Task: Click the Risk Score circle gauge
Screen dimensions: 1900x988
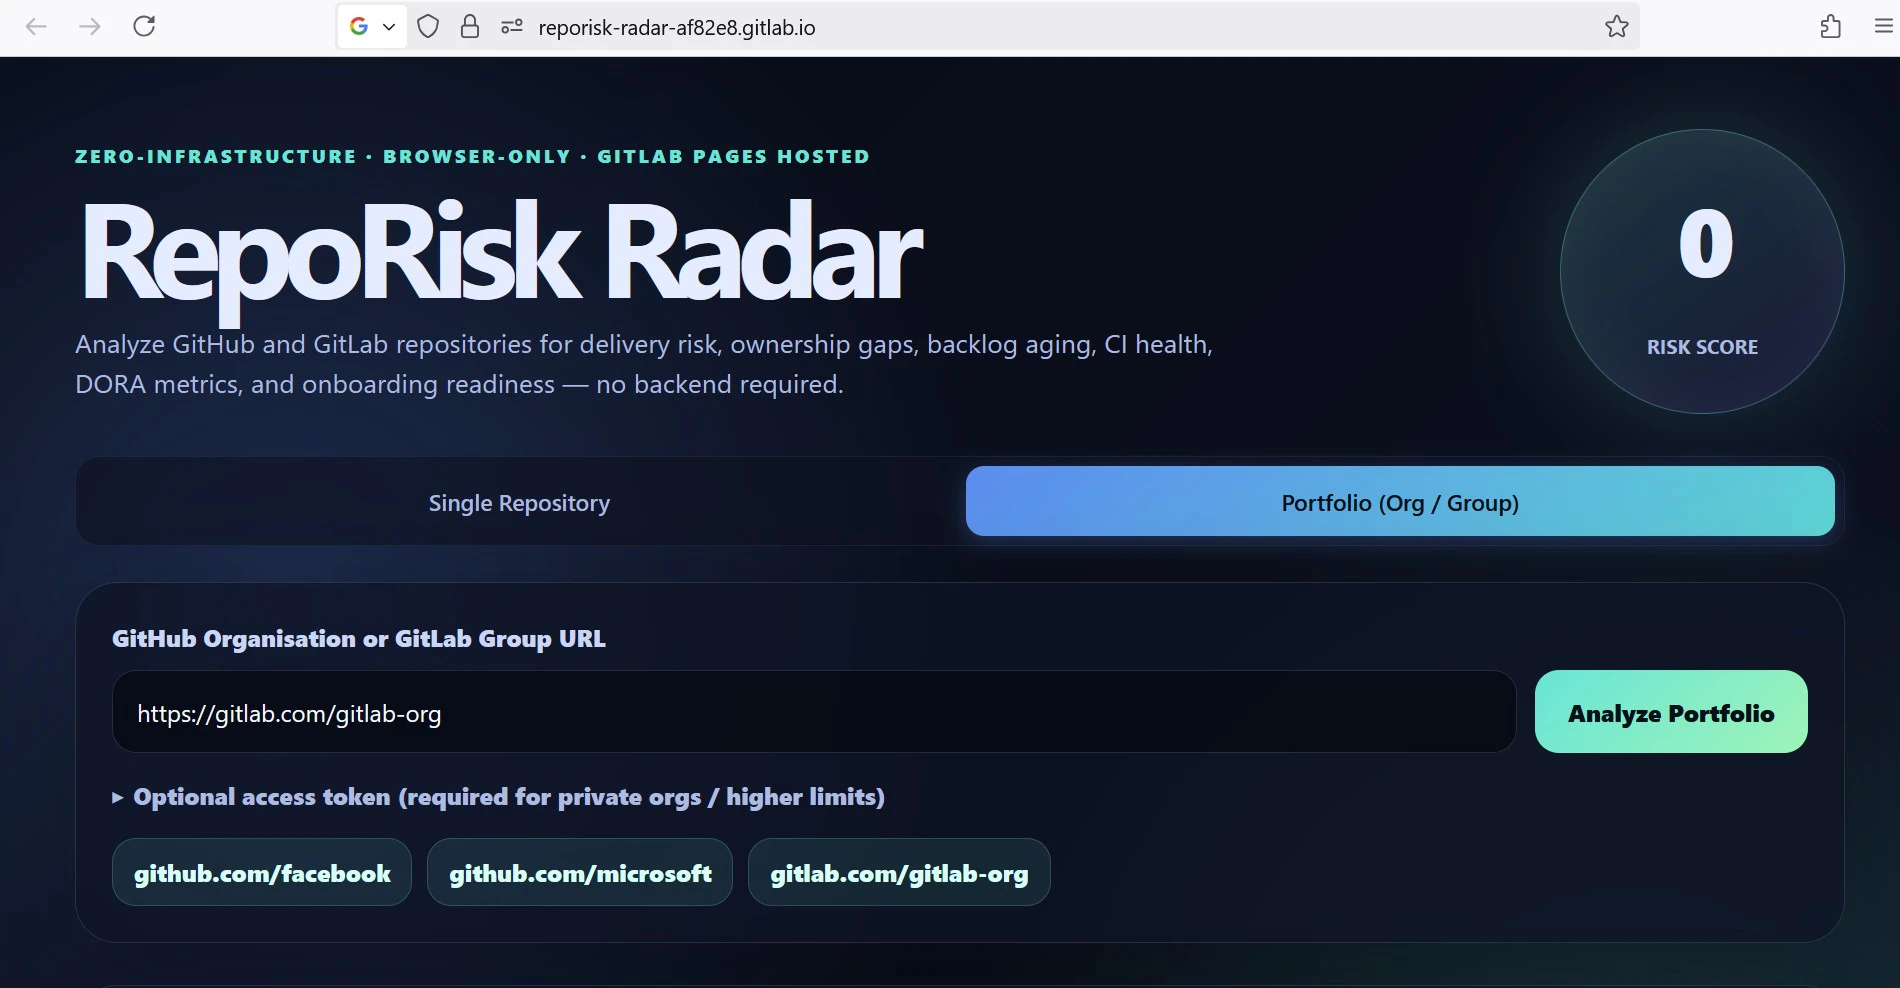Action: click(1702, 271)
